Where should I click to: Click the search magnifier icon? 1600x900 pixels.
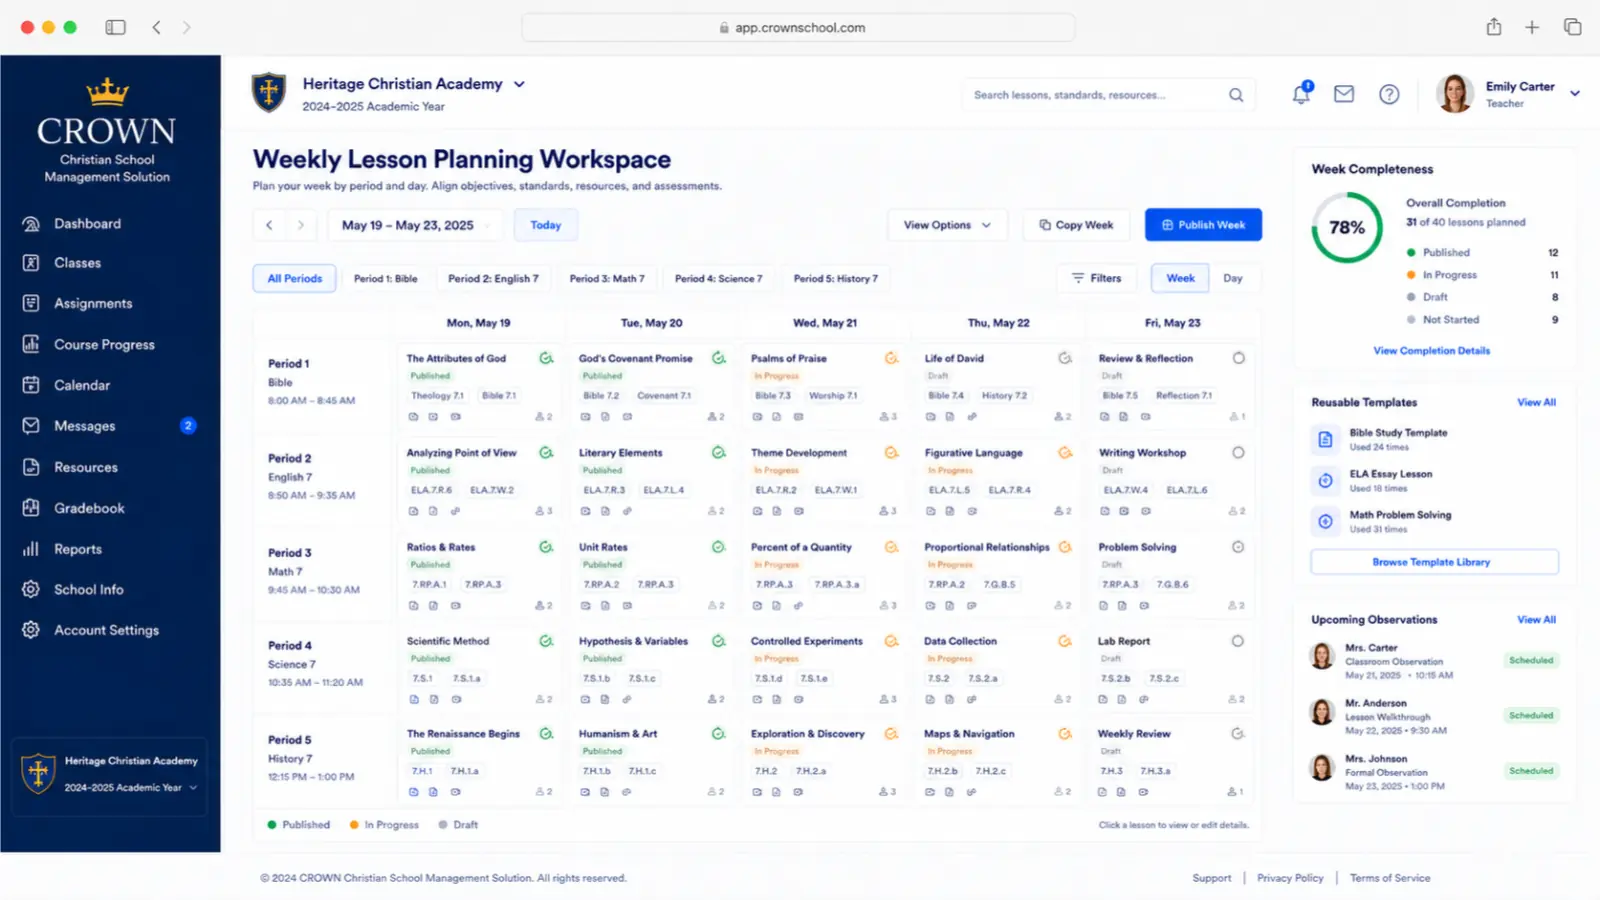click(1236, 95)
